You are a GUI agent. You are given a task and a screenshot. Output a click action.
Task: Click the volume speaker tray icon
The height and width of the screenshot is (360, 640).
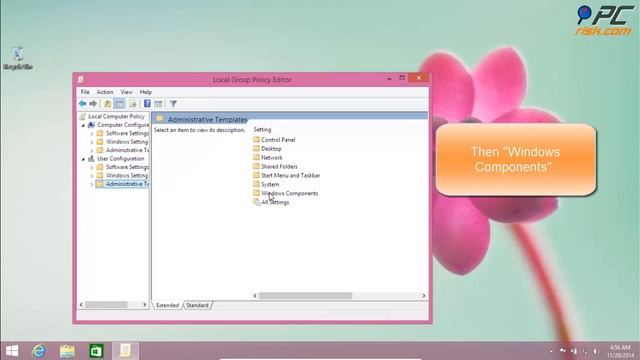tap(595, 351)
